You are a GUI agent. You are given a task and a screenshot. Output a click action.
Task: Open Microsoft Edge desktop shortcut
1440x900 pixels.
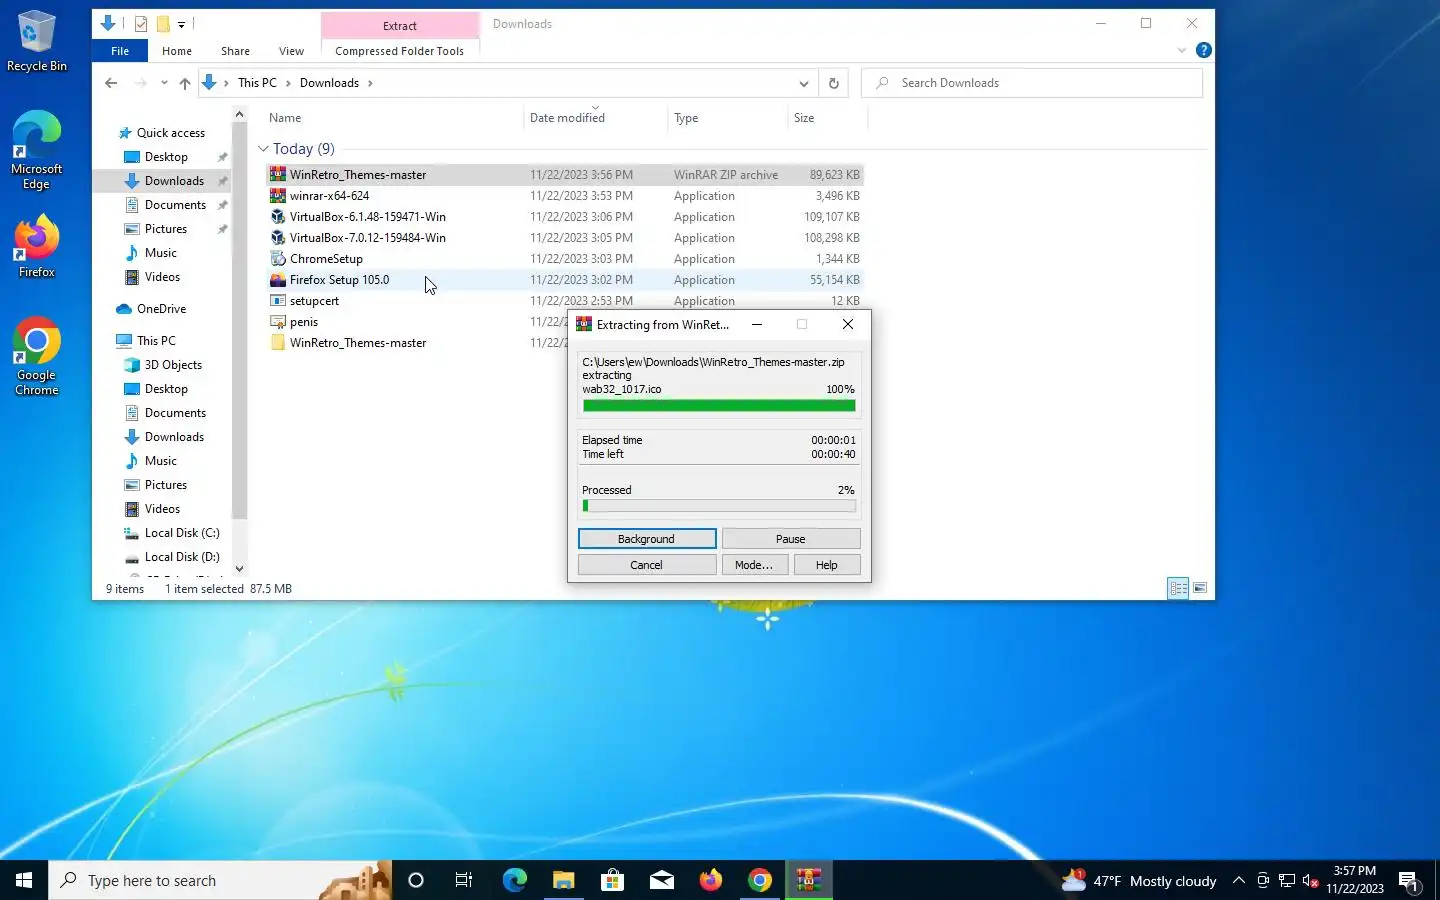[37, 150]
